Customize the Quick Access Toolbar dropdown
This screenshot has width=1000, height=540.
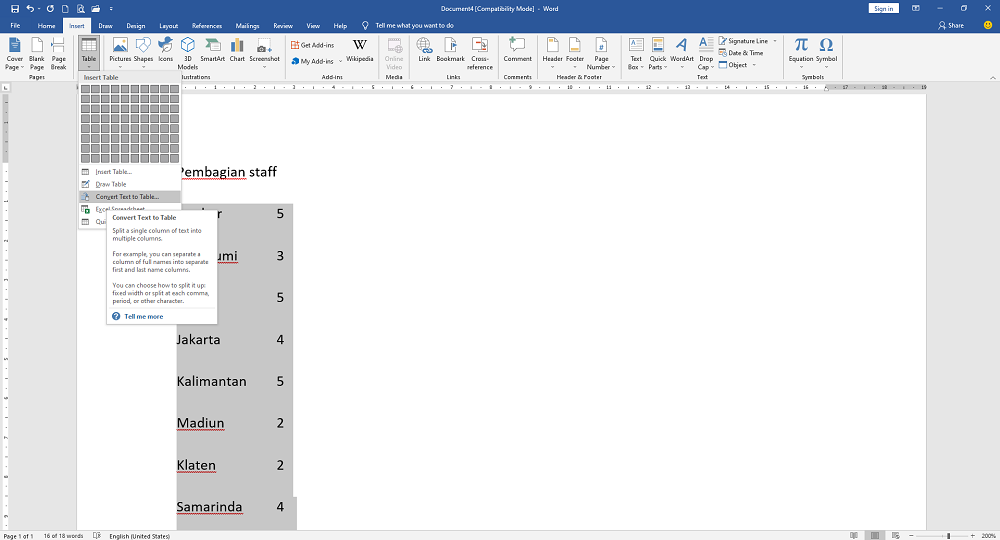click(111, 9)
